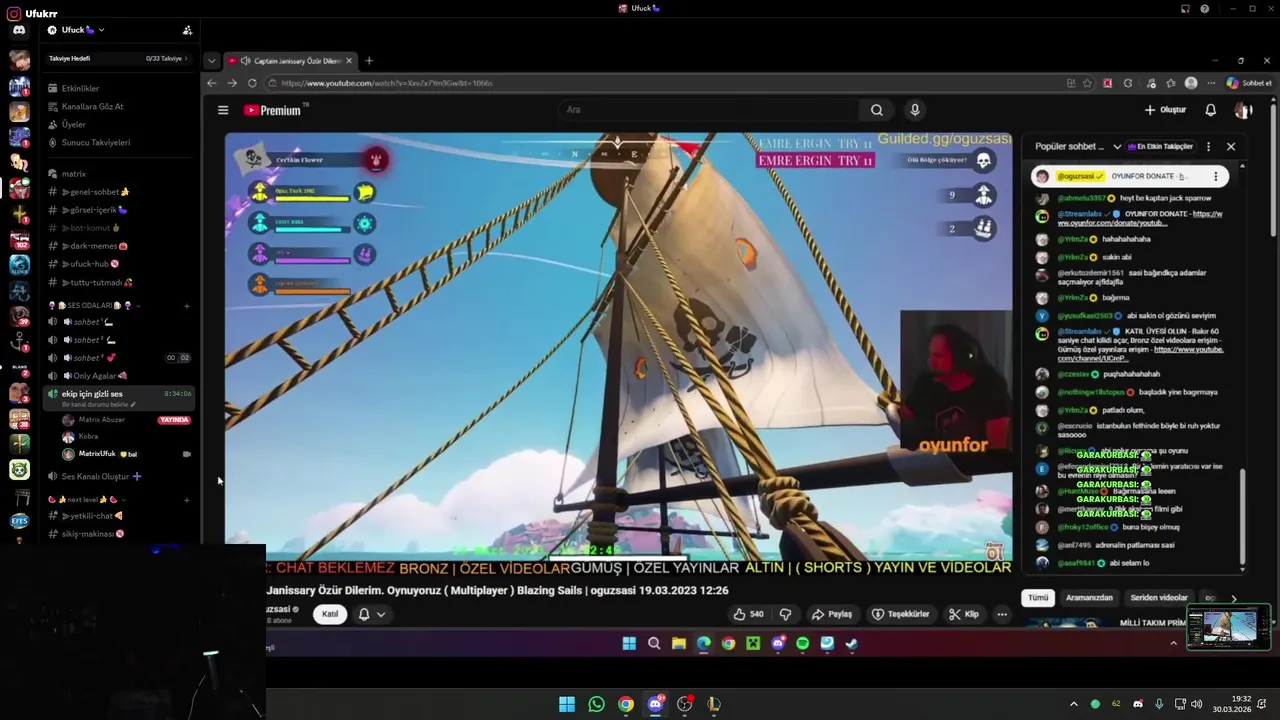1280x720 pixels.
Task: Click Ses Kanalı Oluştur create voice channel
Action: click(96, 476)
